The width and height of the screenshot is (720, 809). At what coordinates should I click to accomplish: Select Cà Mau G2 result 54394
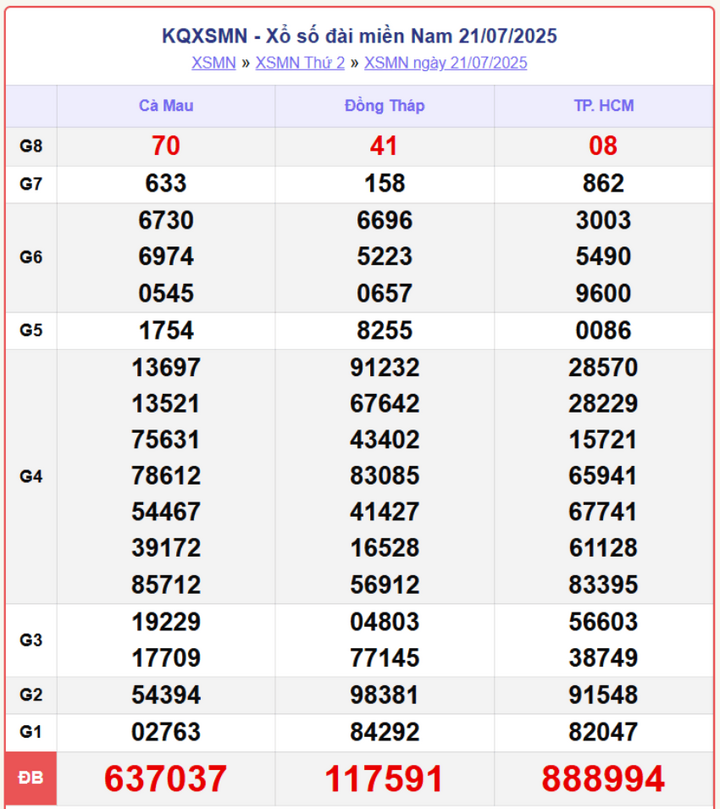tap(166, 695)
